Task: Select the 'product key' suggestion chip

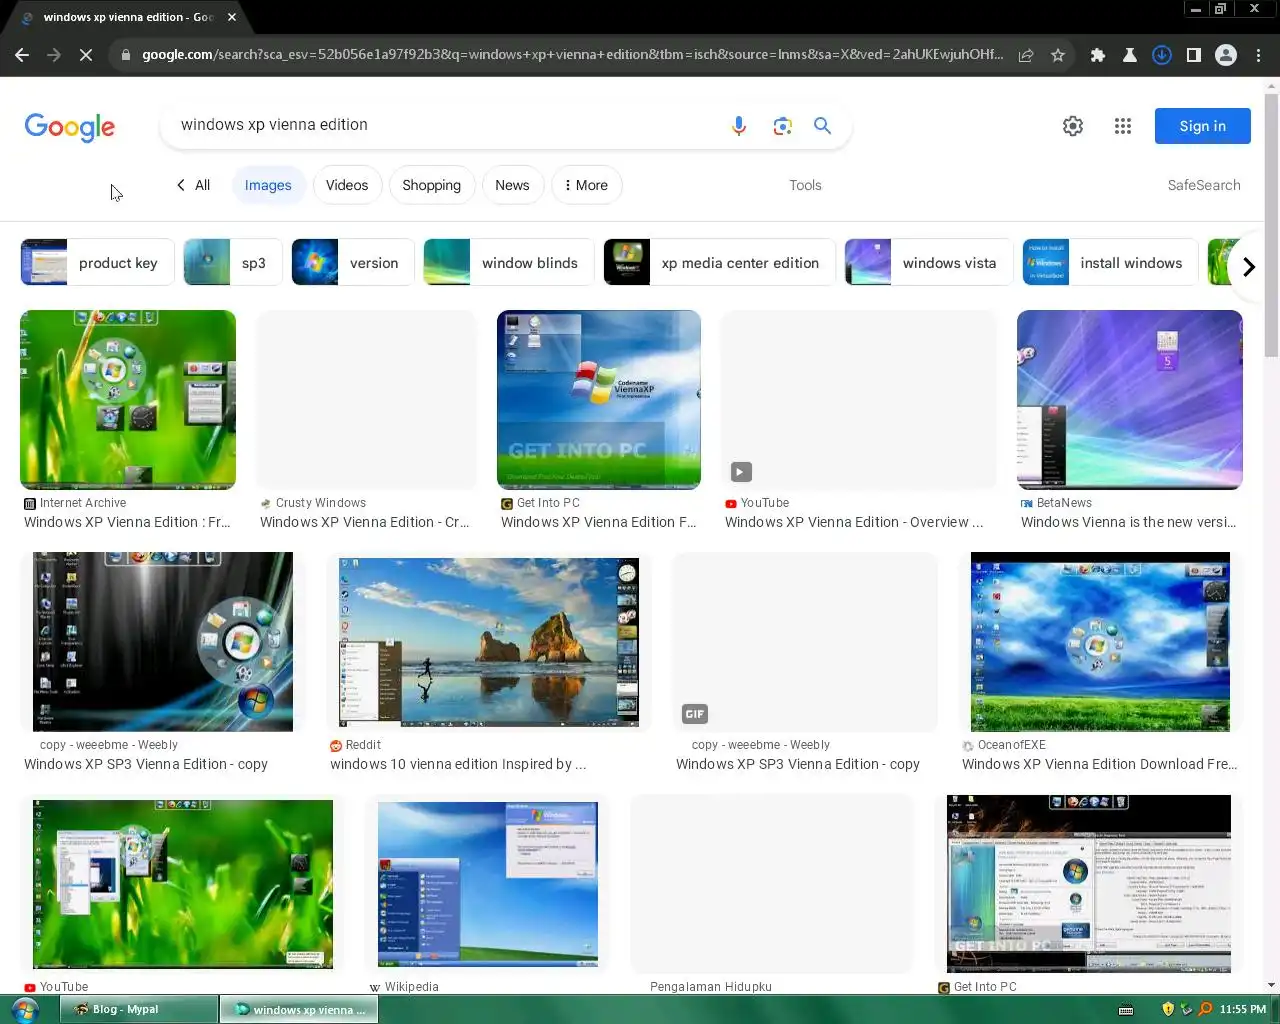Action: point(97,263)
